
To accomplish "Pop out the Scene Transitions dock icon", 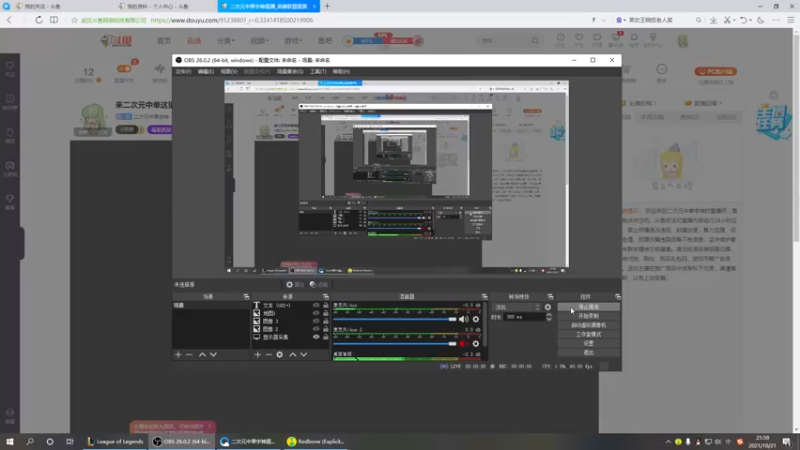I will pyautogui.click(x=550, y=296).
